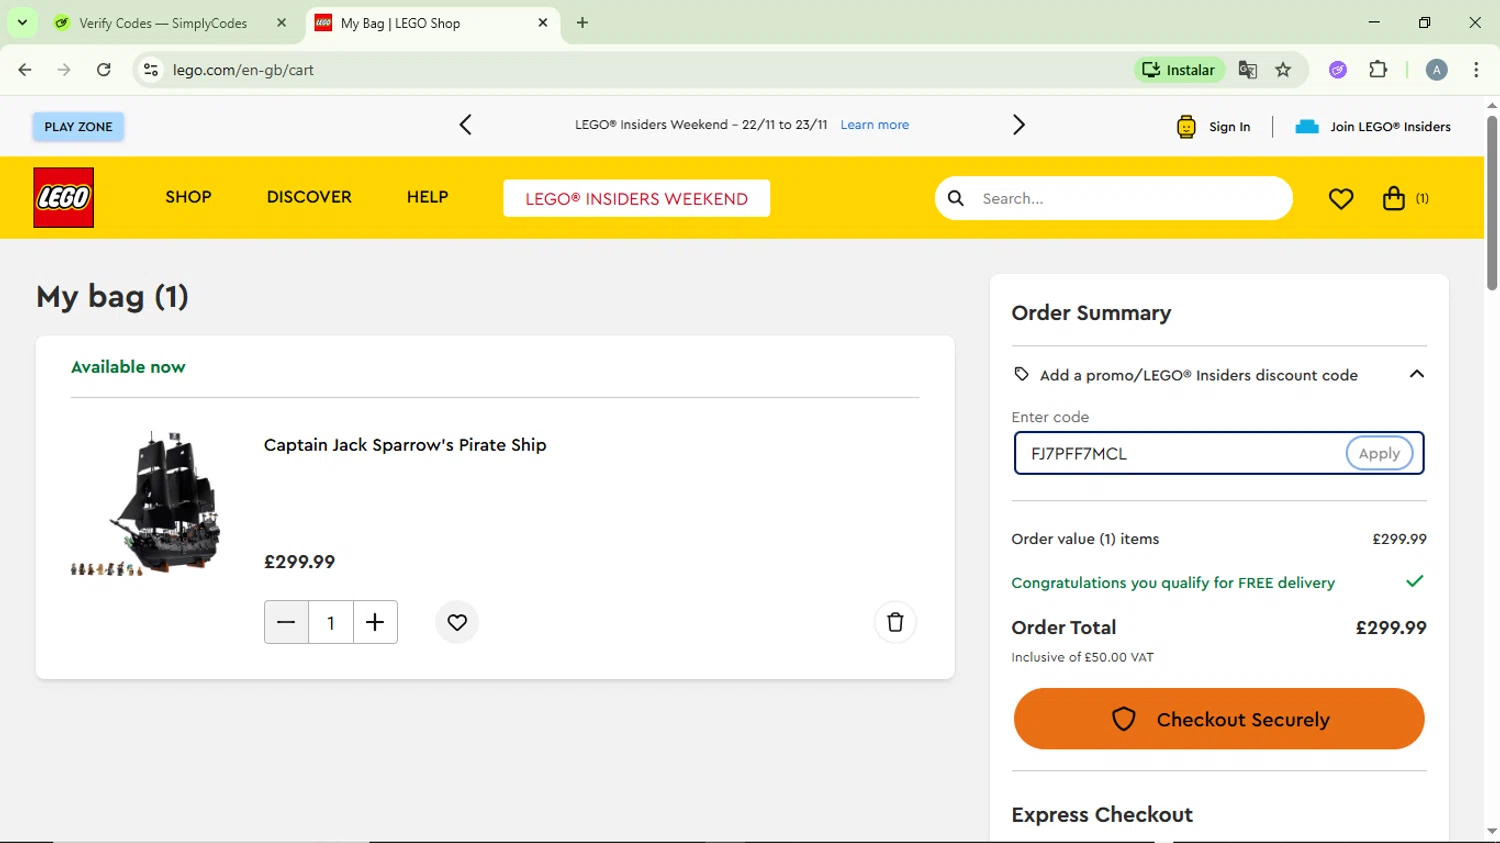Click the page vertical scrollbar
Image resolution: width=1500 pixels, height=843 pixels.
[1492, 203]
